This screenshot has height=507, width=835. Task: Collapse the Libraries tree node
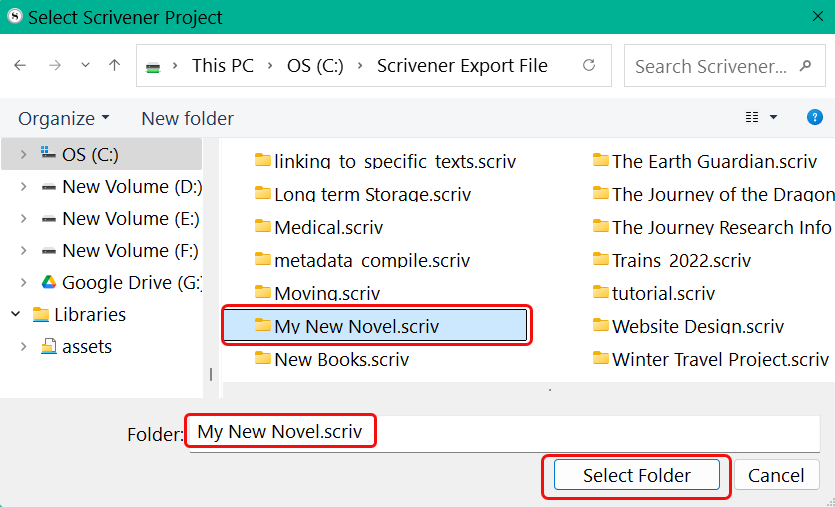(15, 314)
